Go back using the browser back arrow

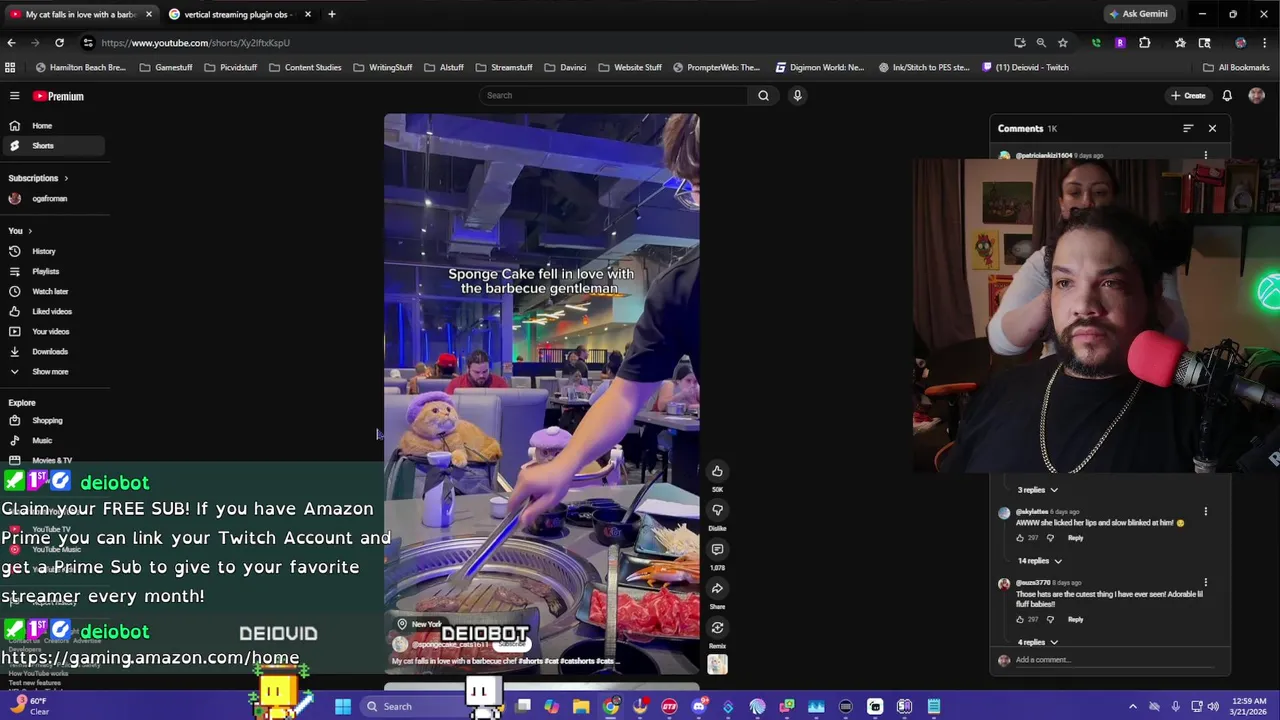pos(11,43)
